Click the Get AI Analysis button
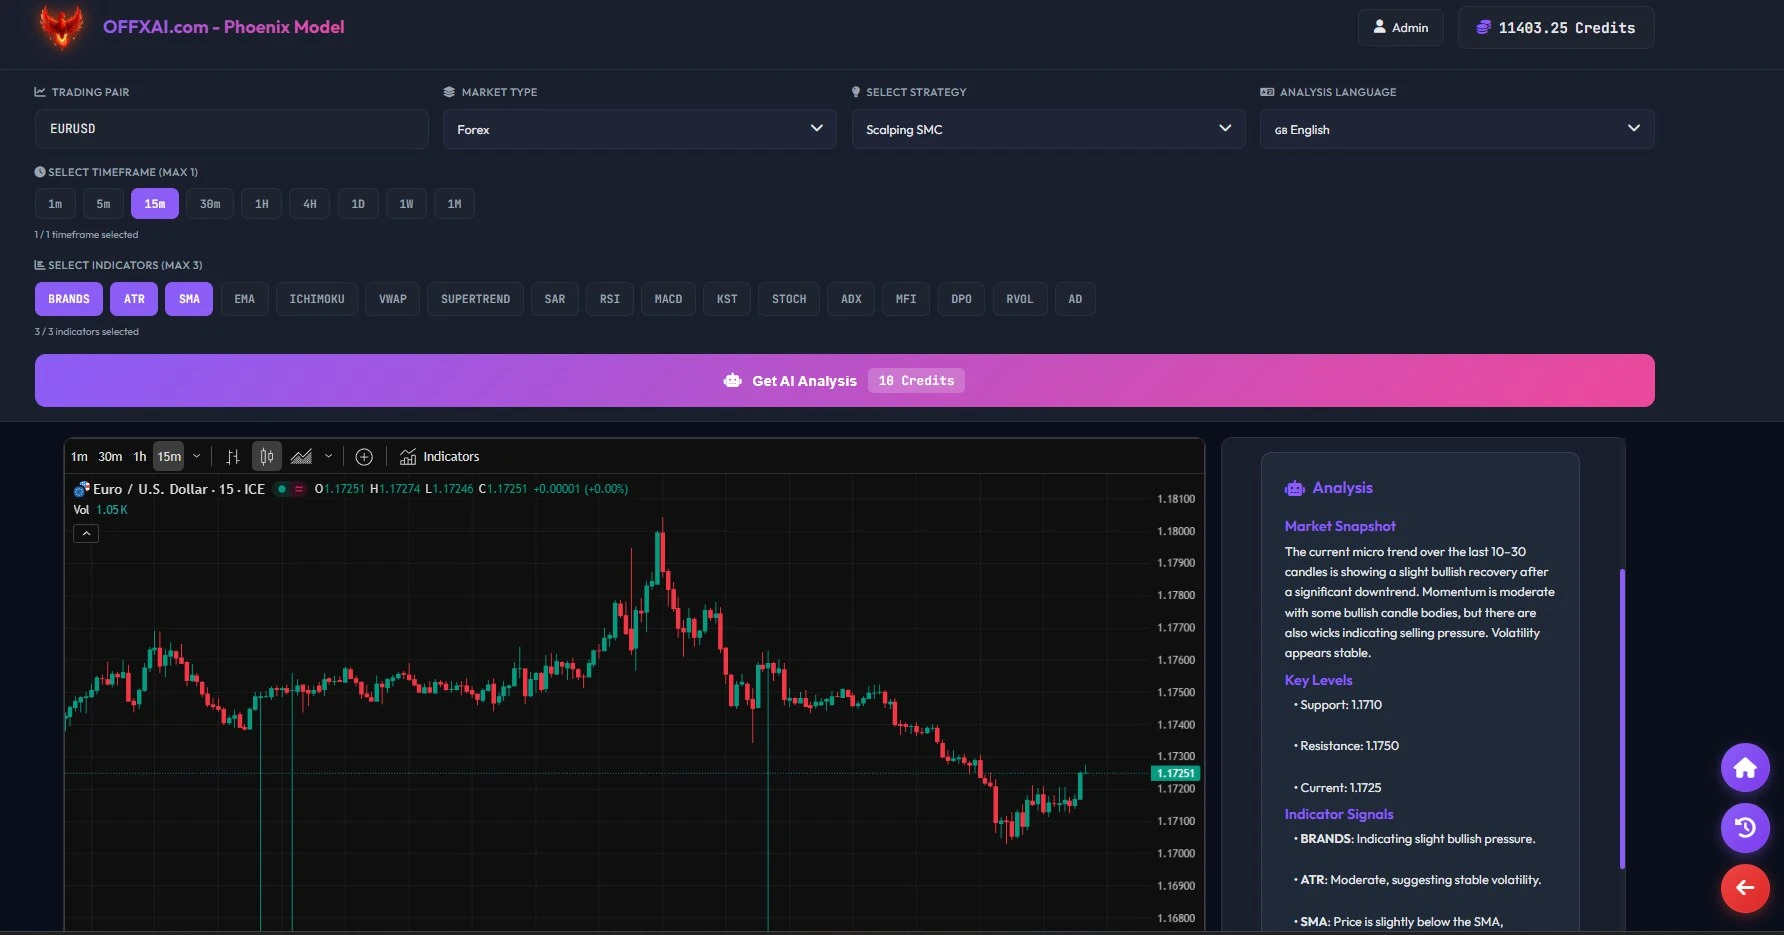The height and width of the screenshot is (935, 1784). [x=844, y=380]
